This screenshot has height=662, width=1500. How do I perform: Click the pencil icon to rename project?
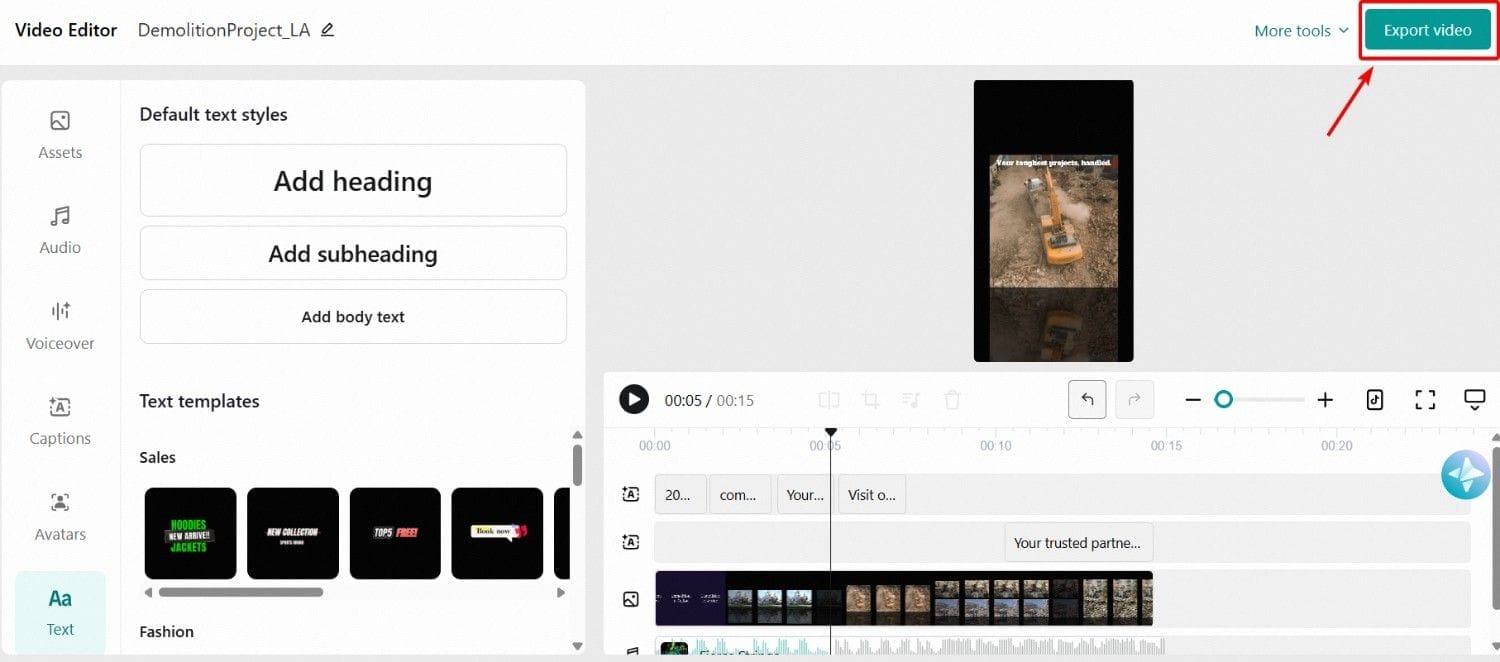click(327, 30)
